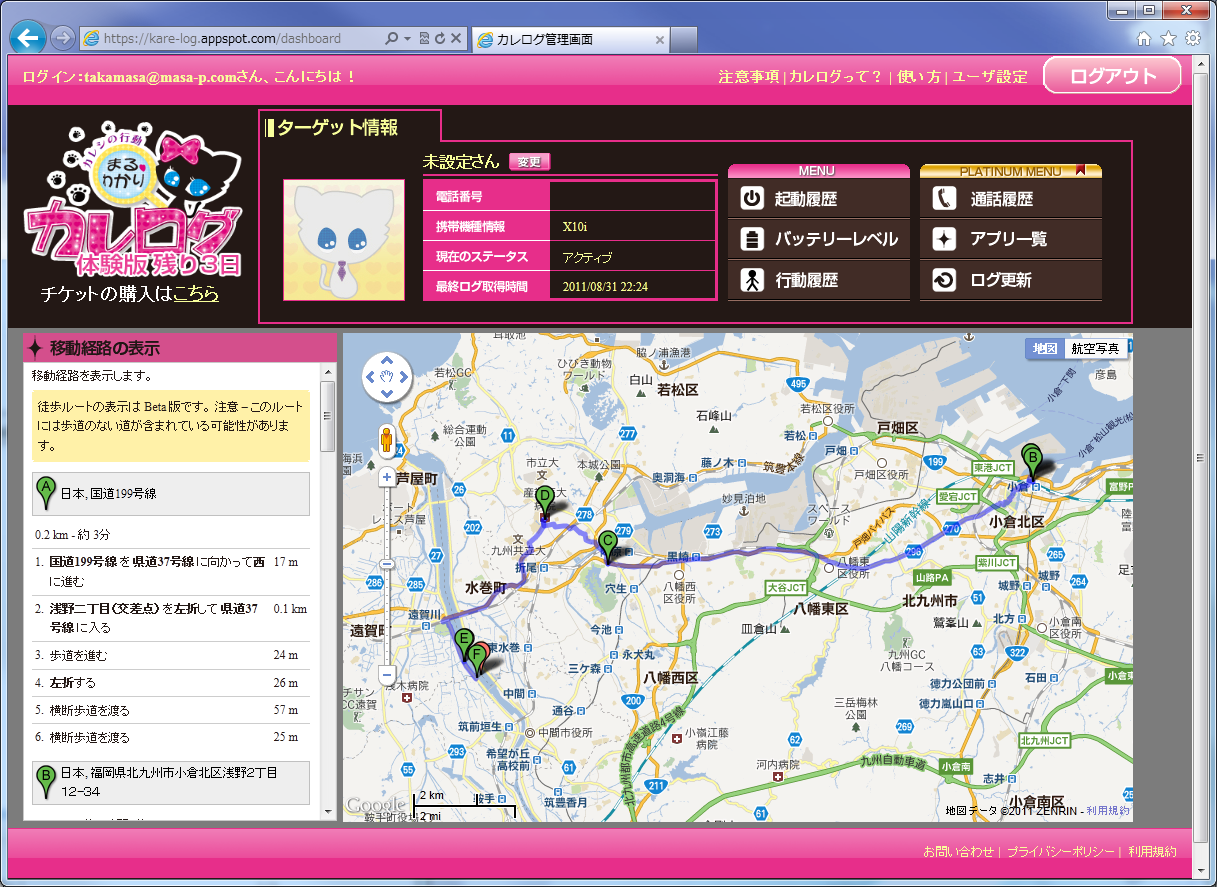Open the ユーザ設定 link
The width and height of the screenshot is (1217, 888).
pos(989,77)
